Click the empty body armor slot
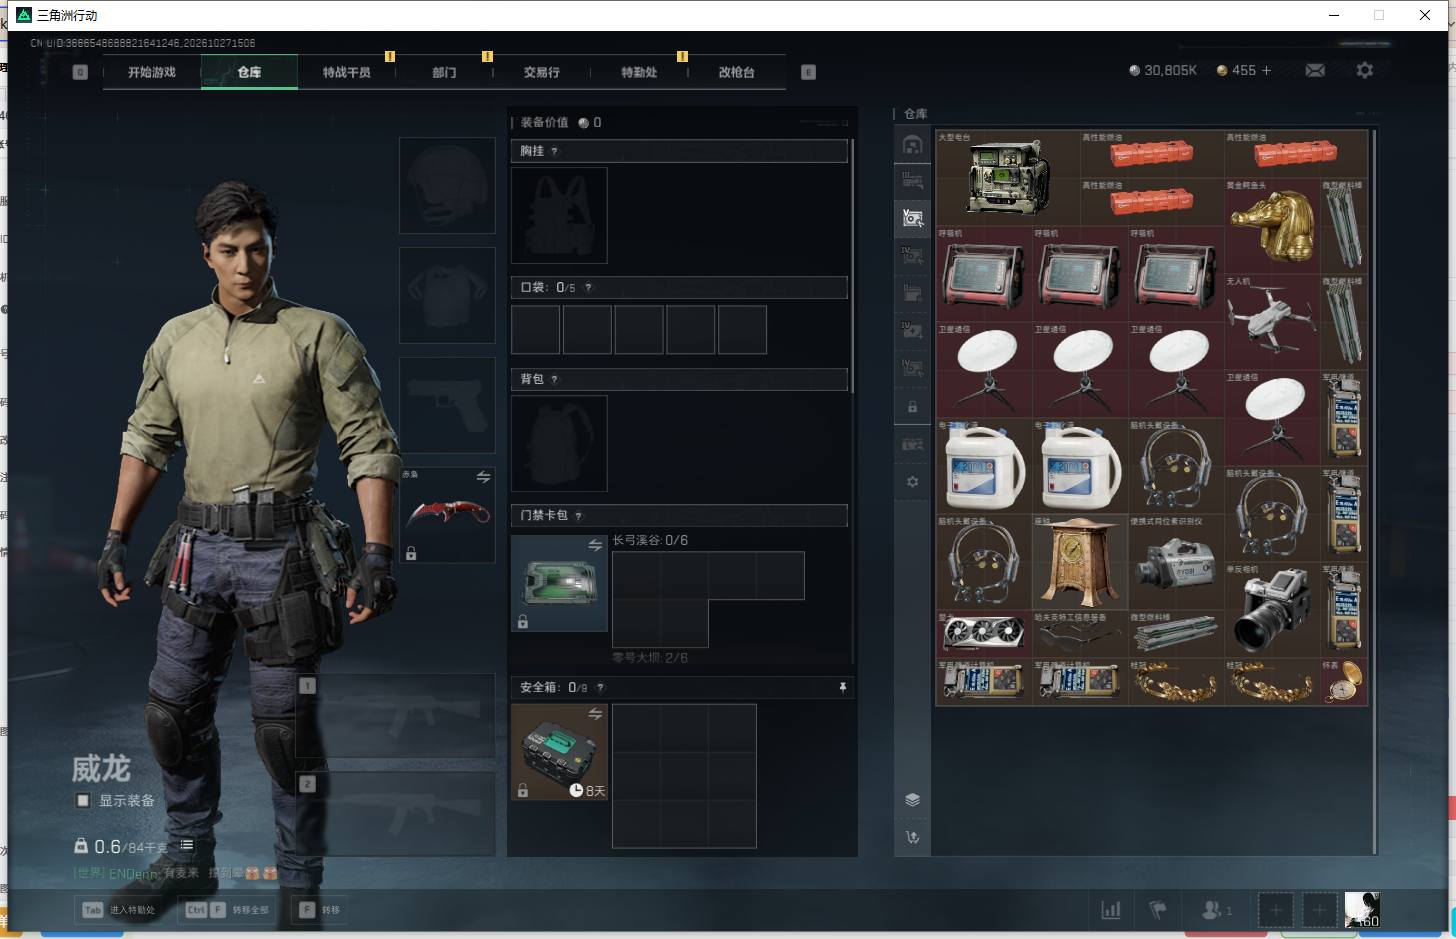1456x939 pixels. coord(447,295)
